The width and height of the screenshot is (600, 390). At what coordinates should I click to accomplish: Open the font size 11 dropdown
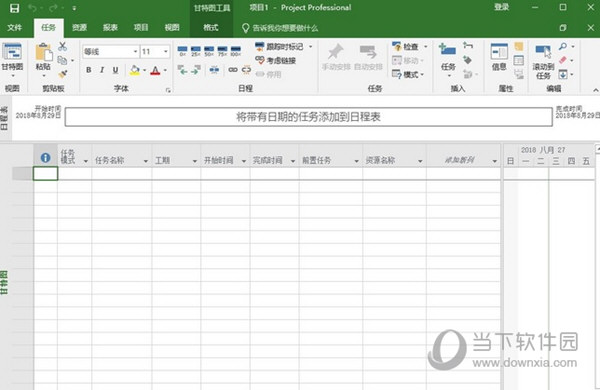[x=166, y=51]
